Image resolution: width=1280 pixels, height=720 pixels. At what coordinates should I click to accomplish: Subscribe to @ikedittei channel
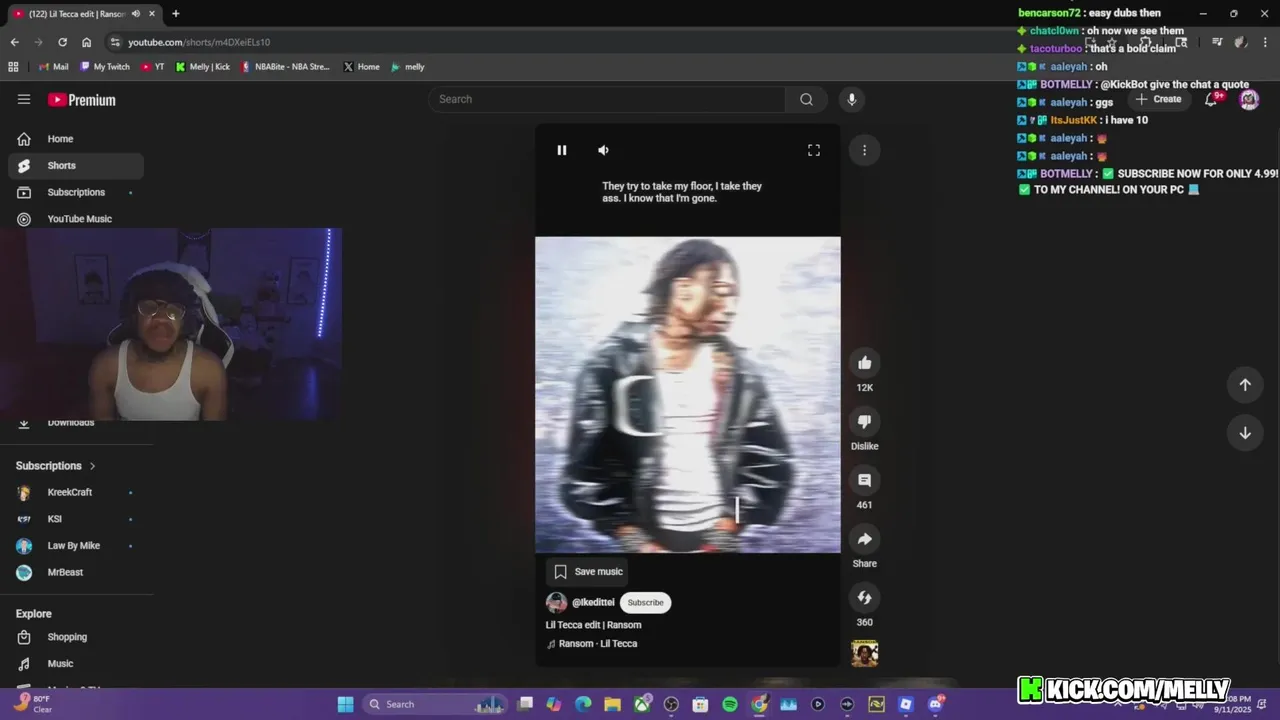[645, 603]
